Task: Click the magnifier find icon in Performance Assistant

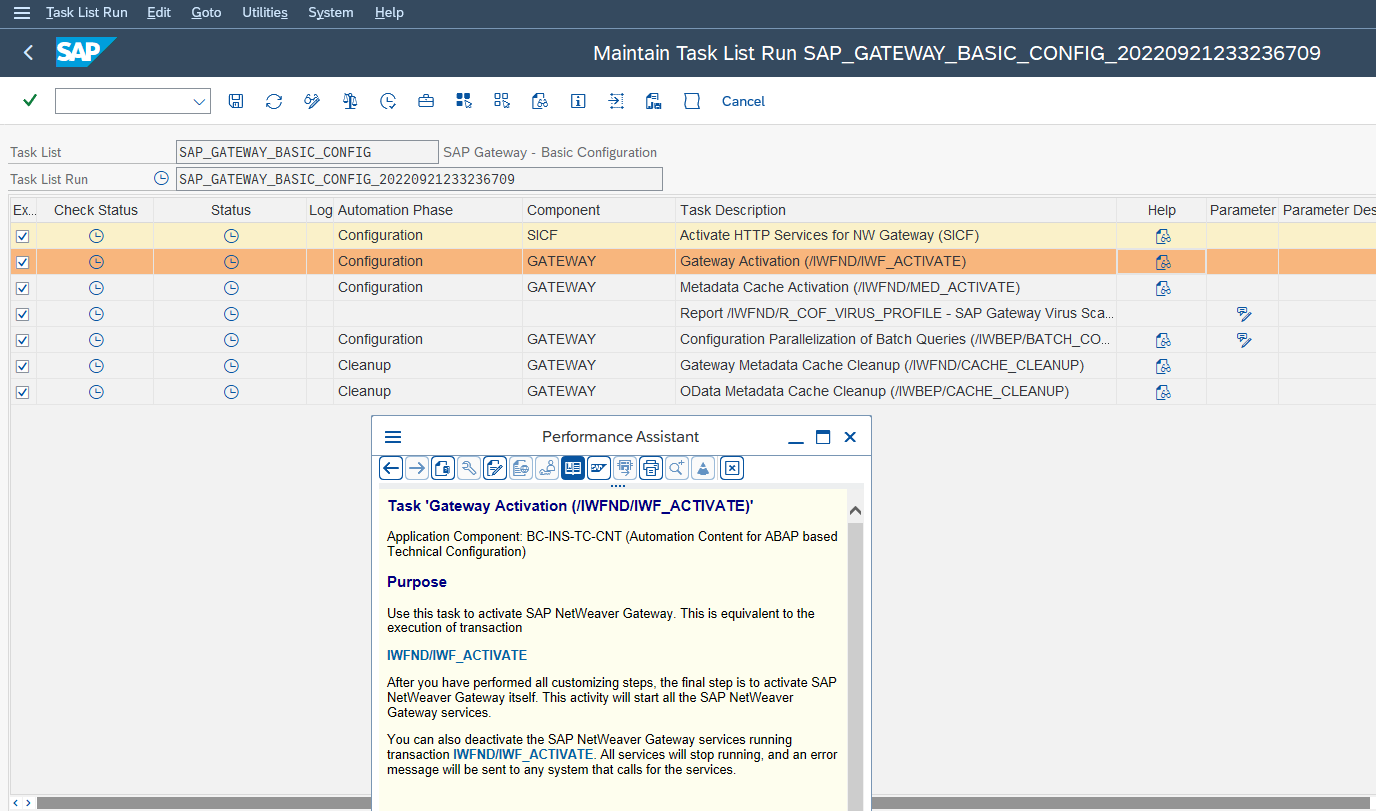Action: click(x=677, y=468)
